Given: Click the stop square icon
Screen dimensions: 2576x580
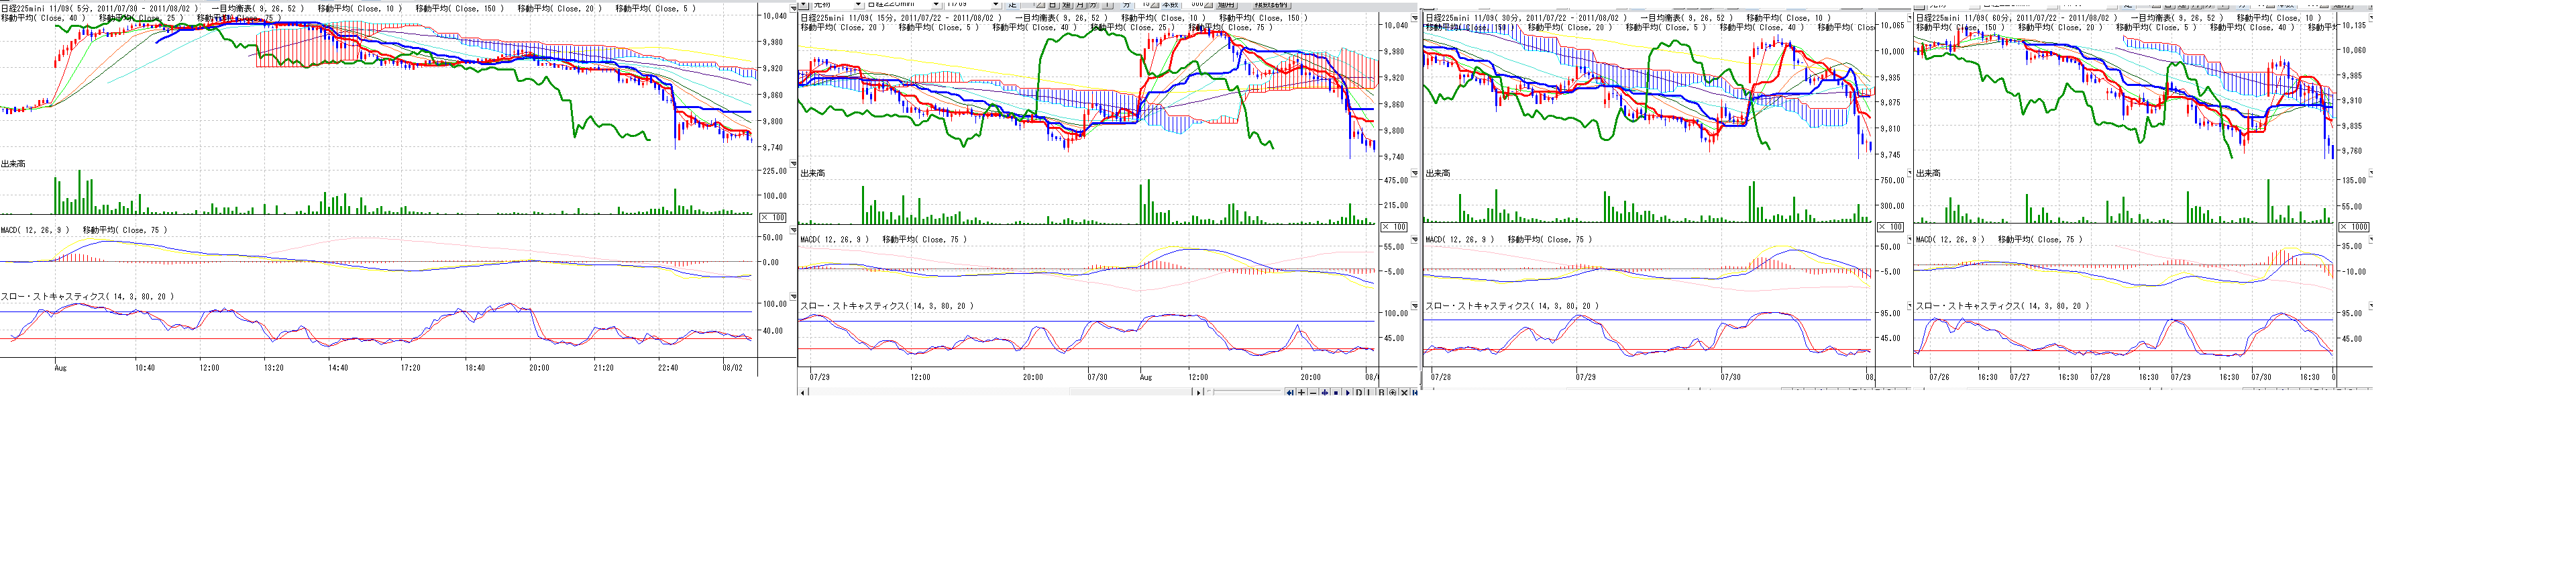Looking at the screenshot, I should (1336, 393).
